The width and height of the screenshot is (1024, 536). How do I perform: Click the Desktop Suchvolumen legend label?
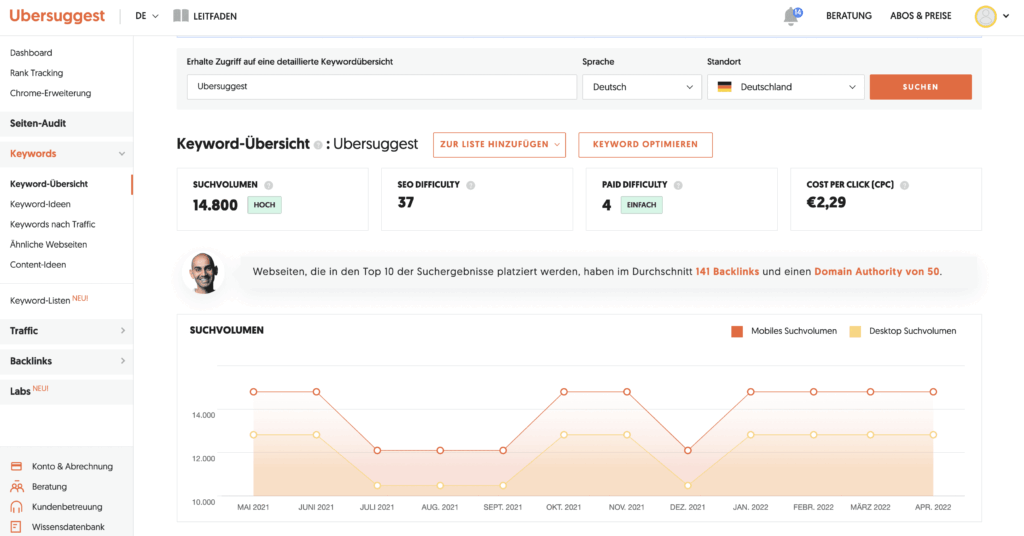pyautogui.click(x=912, y=331)
